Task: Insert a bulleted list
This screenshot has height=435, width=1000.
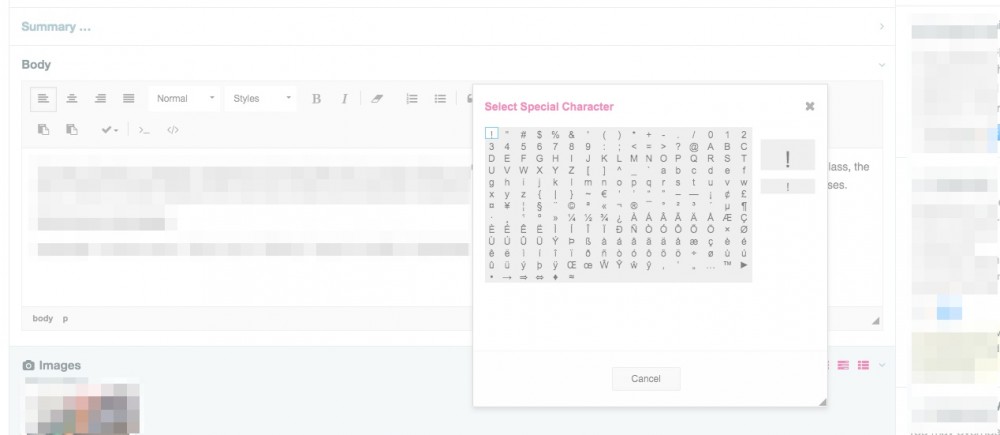Action: [439, 99]
